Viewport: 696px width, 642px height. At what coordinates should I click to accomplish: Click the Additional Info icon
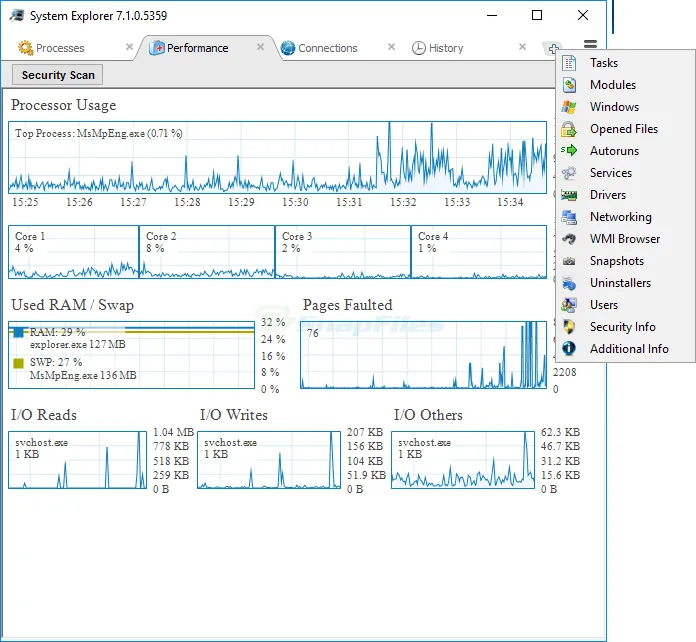pyautogui.click(x=569, y=349)
